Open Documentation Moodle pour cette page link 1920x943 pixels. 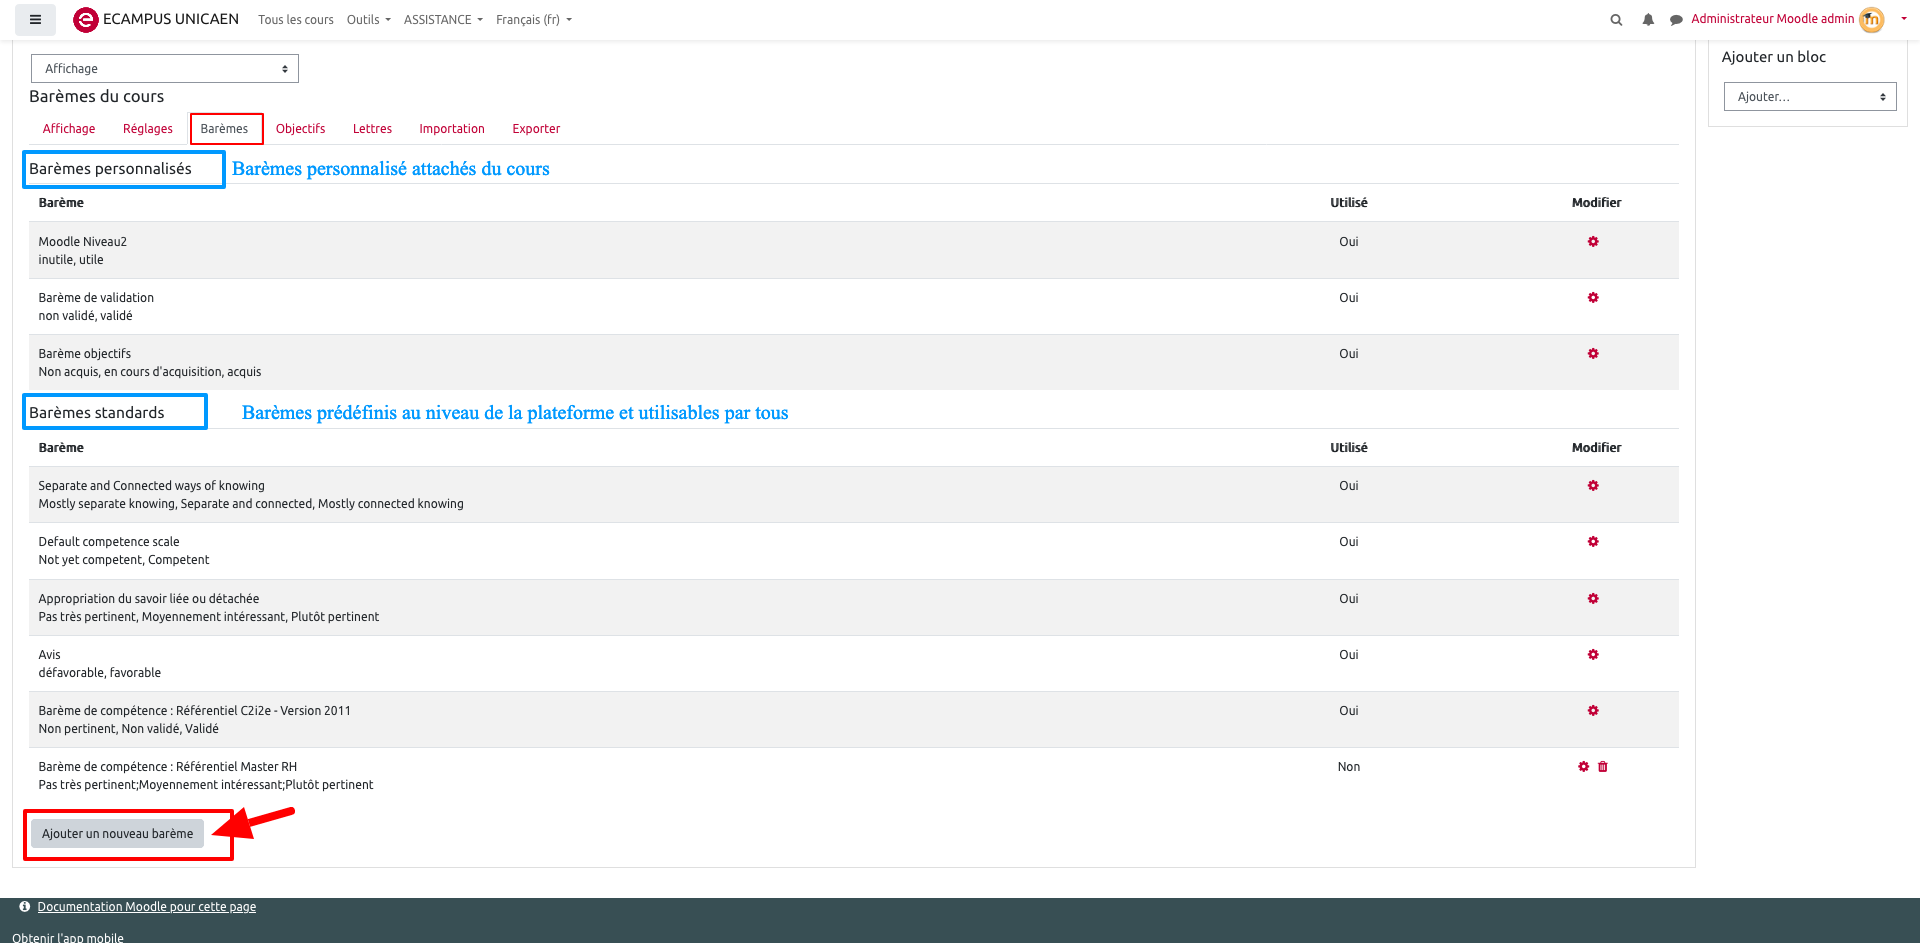[147, 907]
